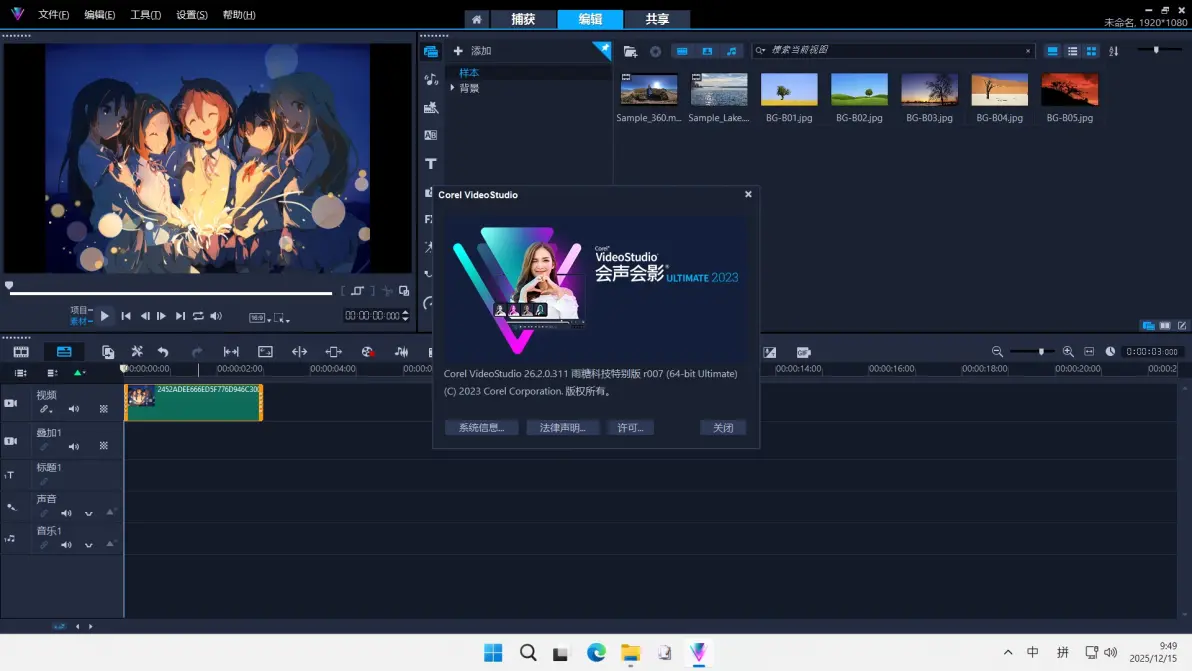The height and width of the screenshot is (671, 1192).
Task: Open the 设置(S) menu
Action: (192, 14)
